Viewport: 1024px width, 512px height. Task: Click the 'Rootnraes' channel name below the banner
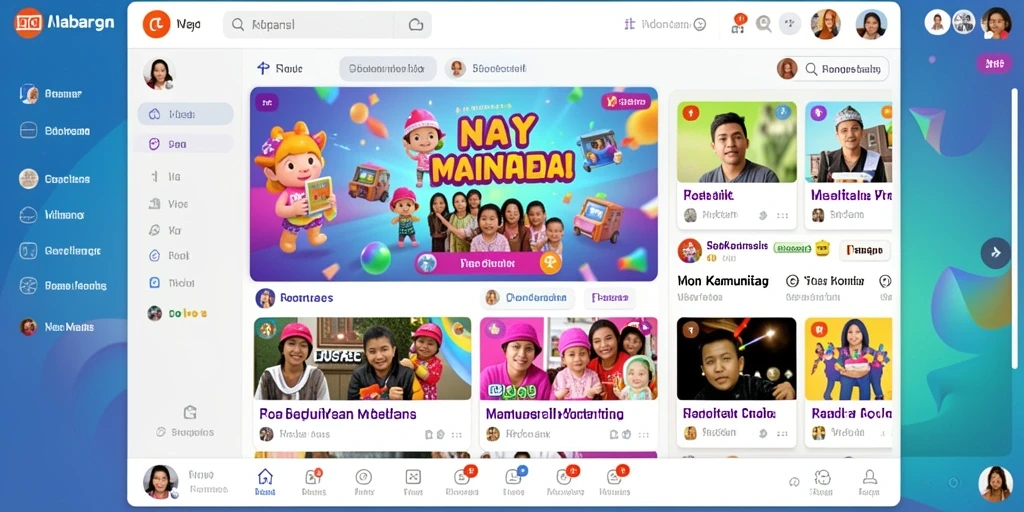[x=306, y=298]
